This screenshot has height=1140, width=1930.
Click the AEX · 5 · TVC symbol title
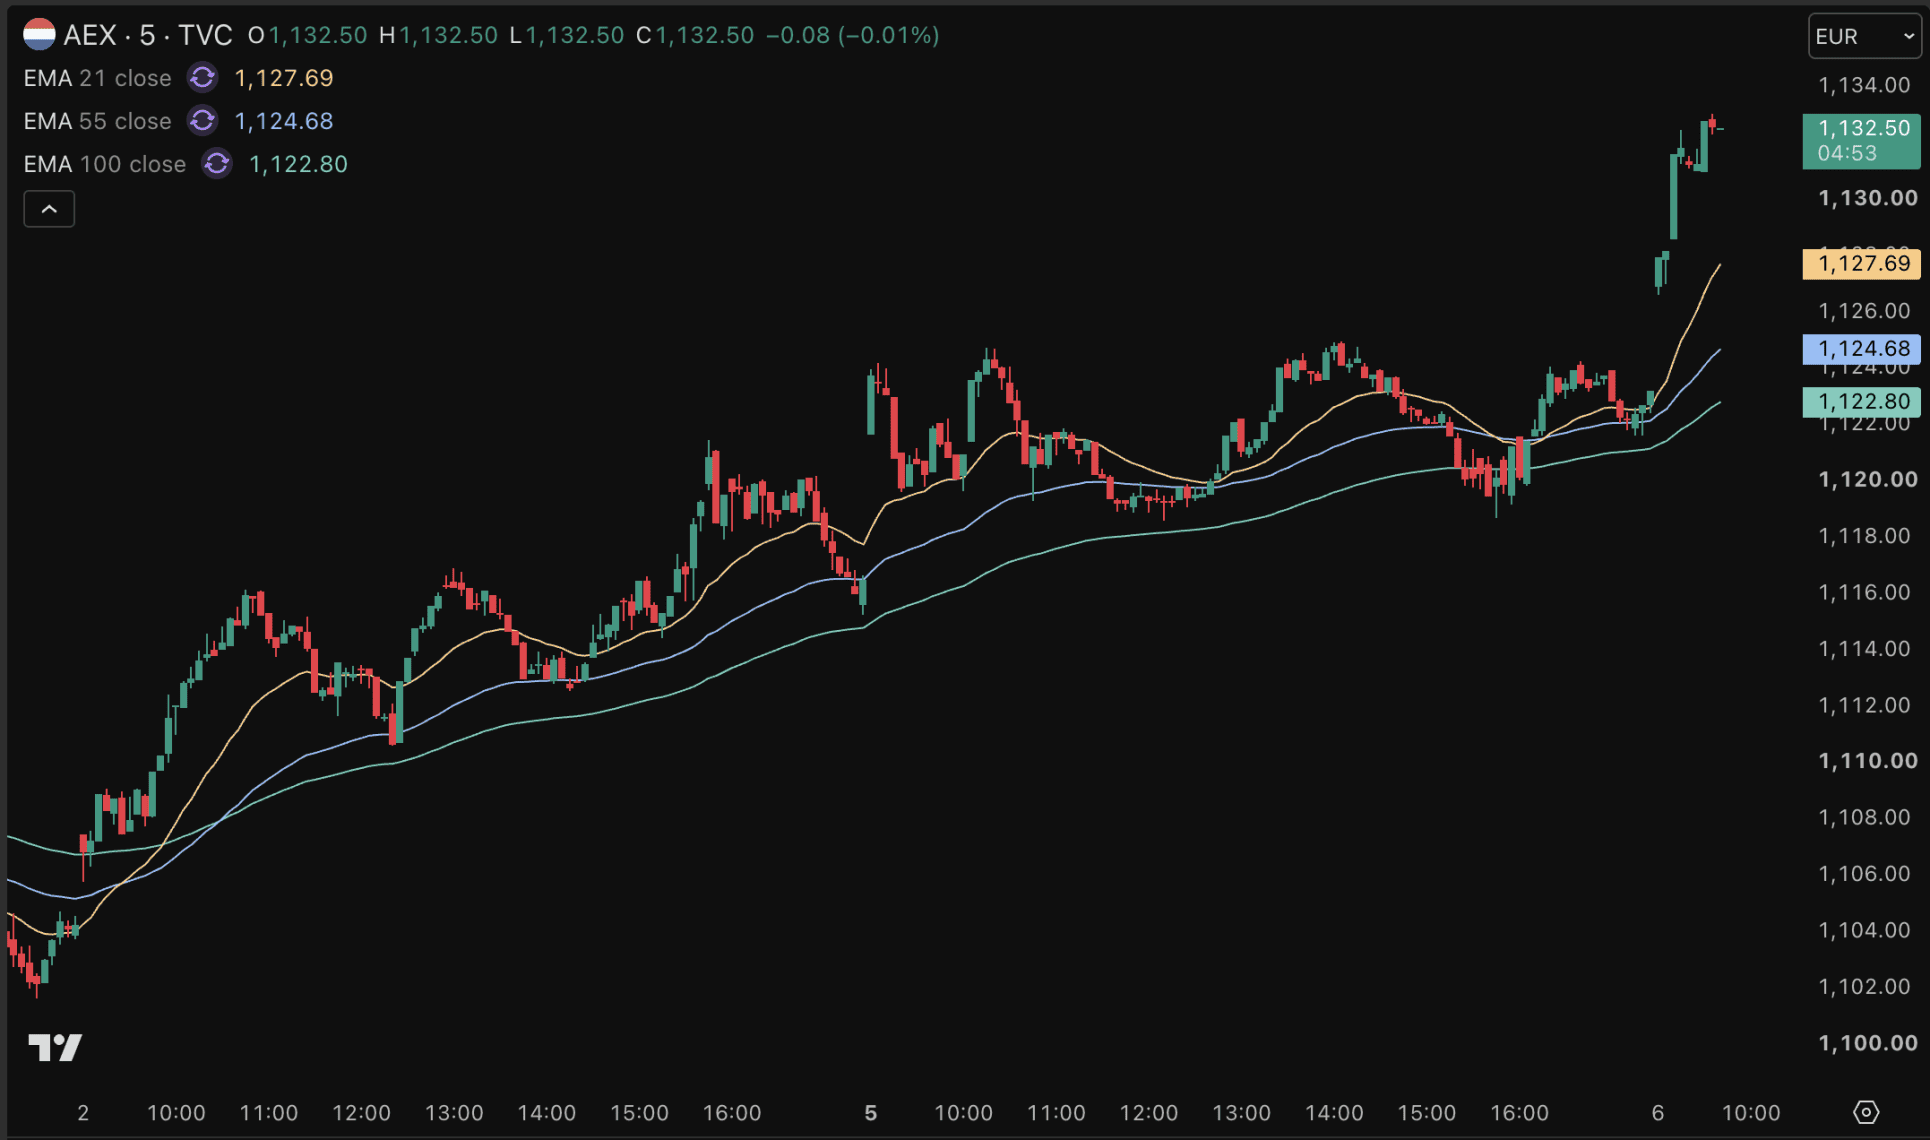click(x=148, y=36)
